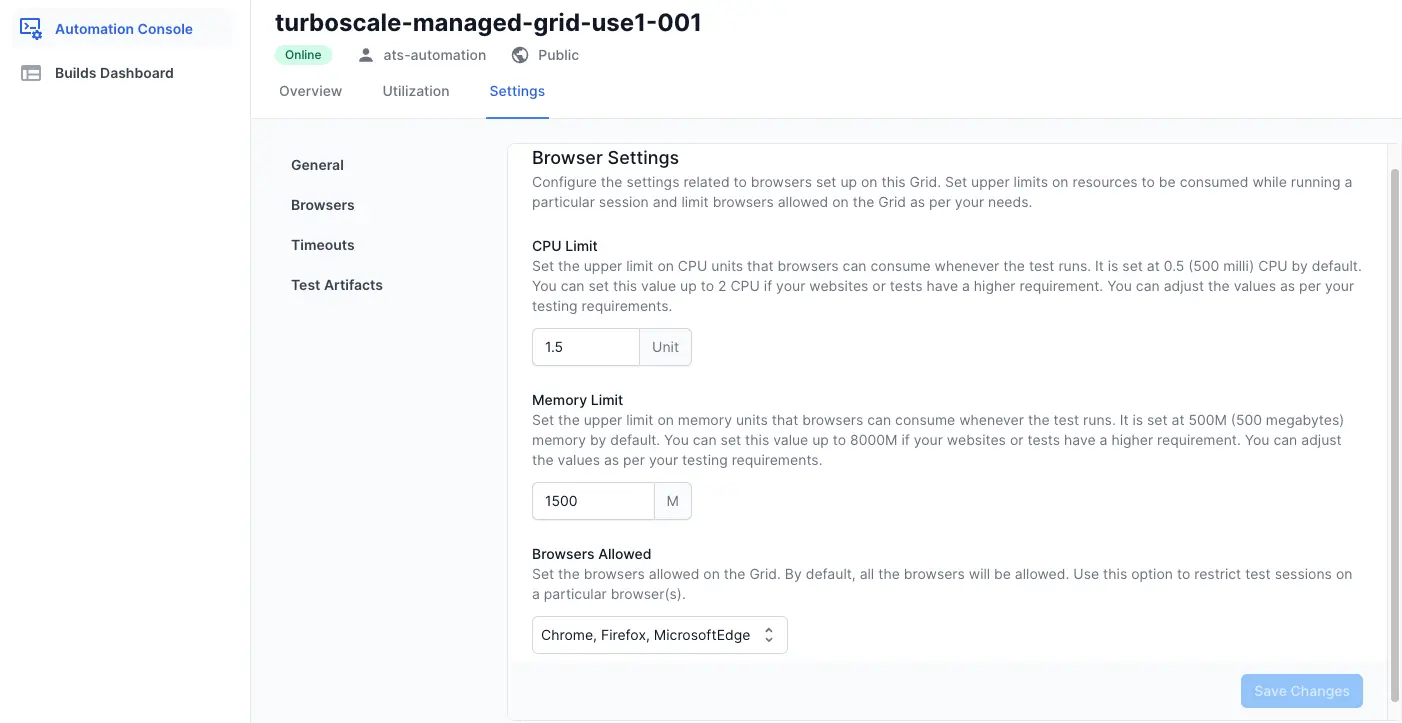1402x723 pixels.
Task: Select the grid status icon showing Online
Action: point(303,55)
